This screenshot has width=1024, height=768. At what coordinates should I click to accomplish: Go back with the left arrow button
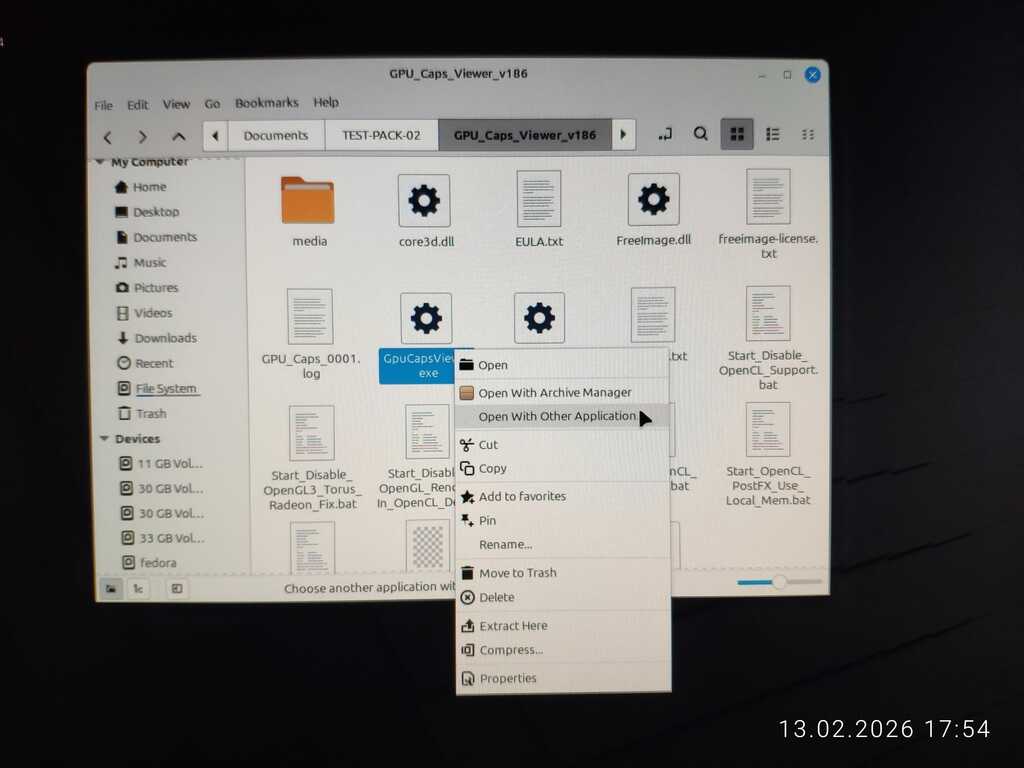pos(108,137)
